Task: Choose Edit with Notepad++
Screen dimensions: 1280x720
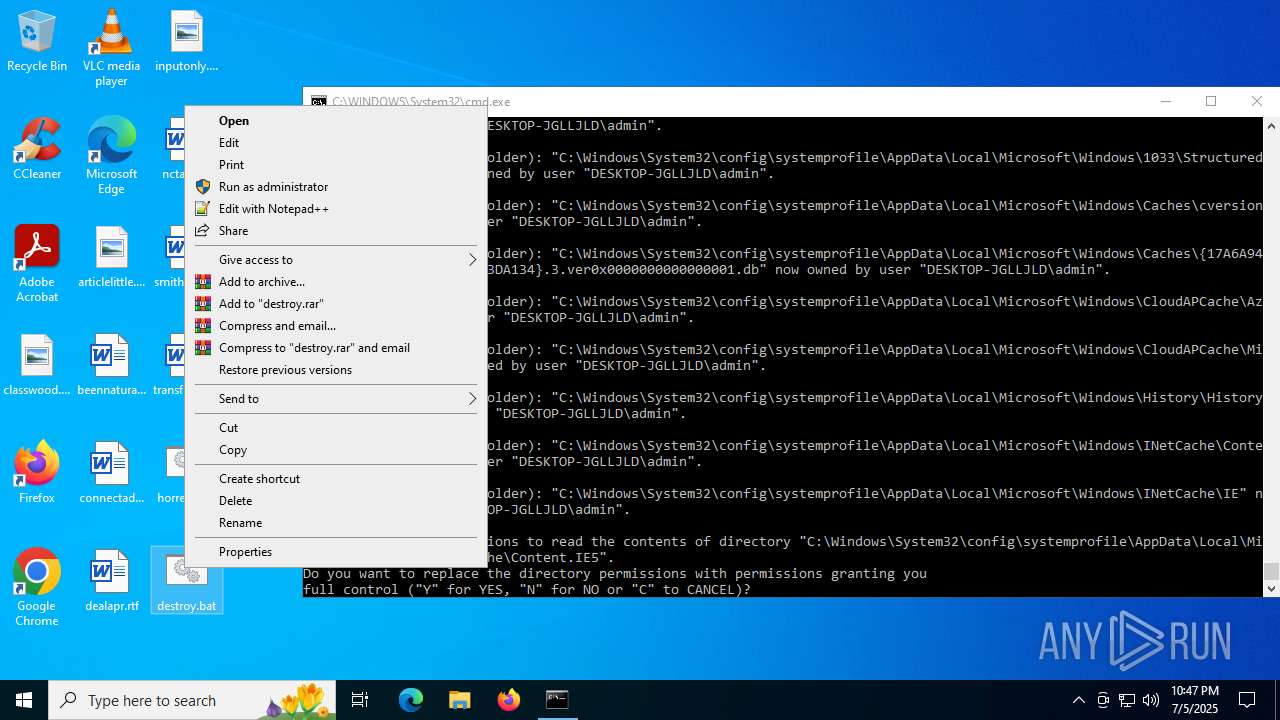Action: tap(336, 209)
